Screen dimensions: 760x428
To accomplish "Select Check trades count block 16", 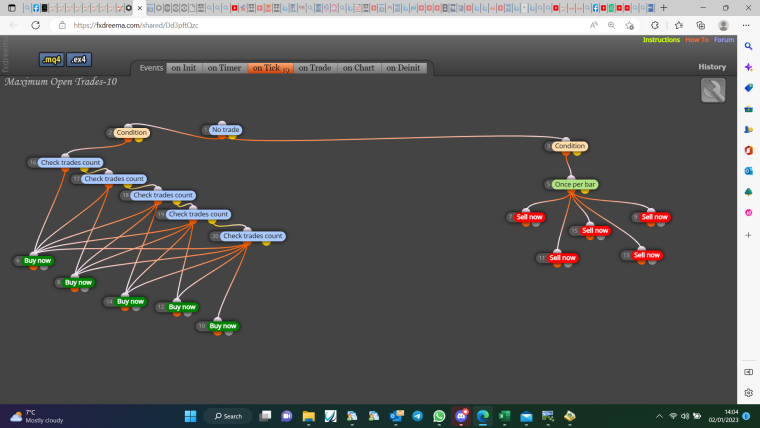I will tap(70, 163).
